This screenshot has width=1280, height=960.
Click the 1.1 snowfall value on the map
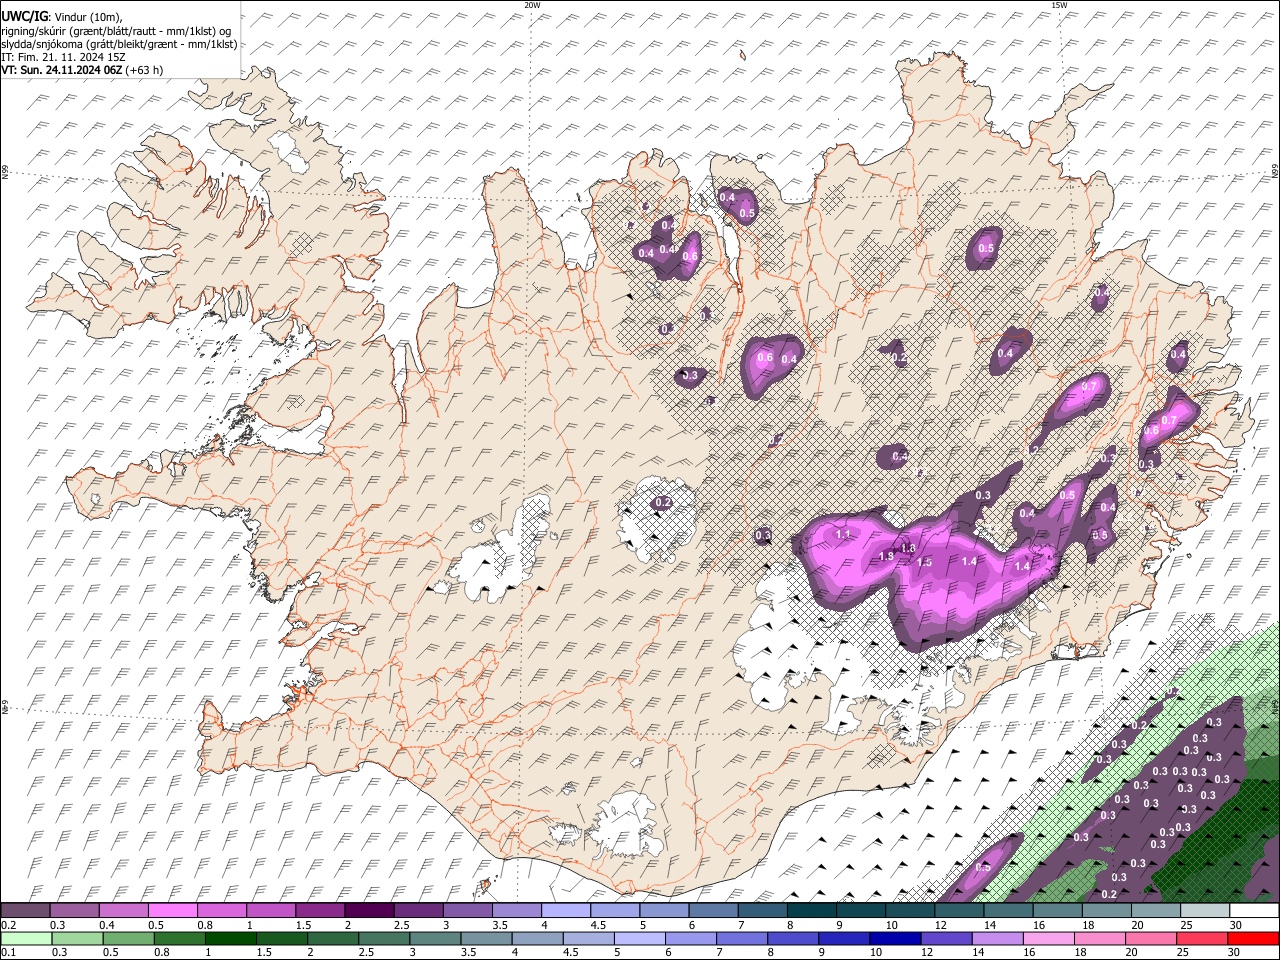(842, 536)
